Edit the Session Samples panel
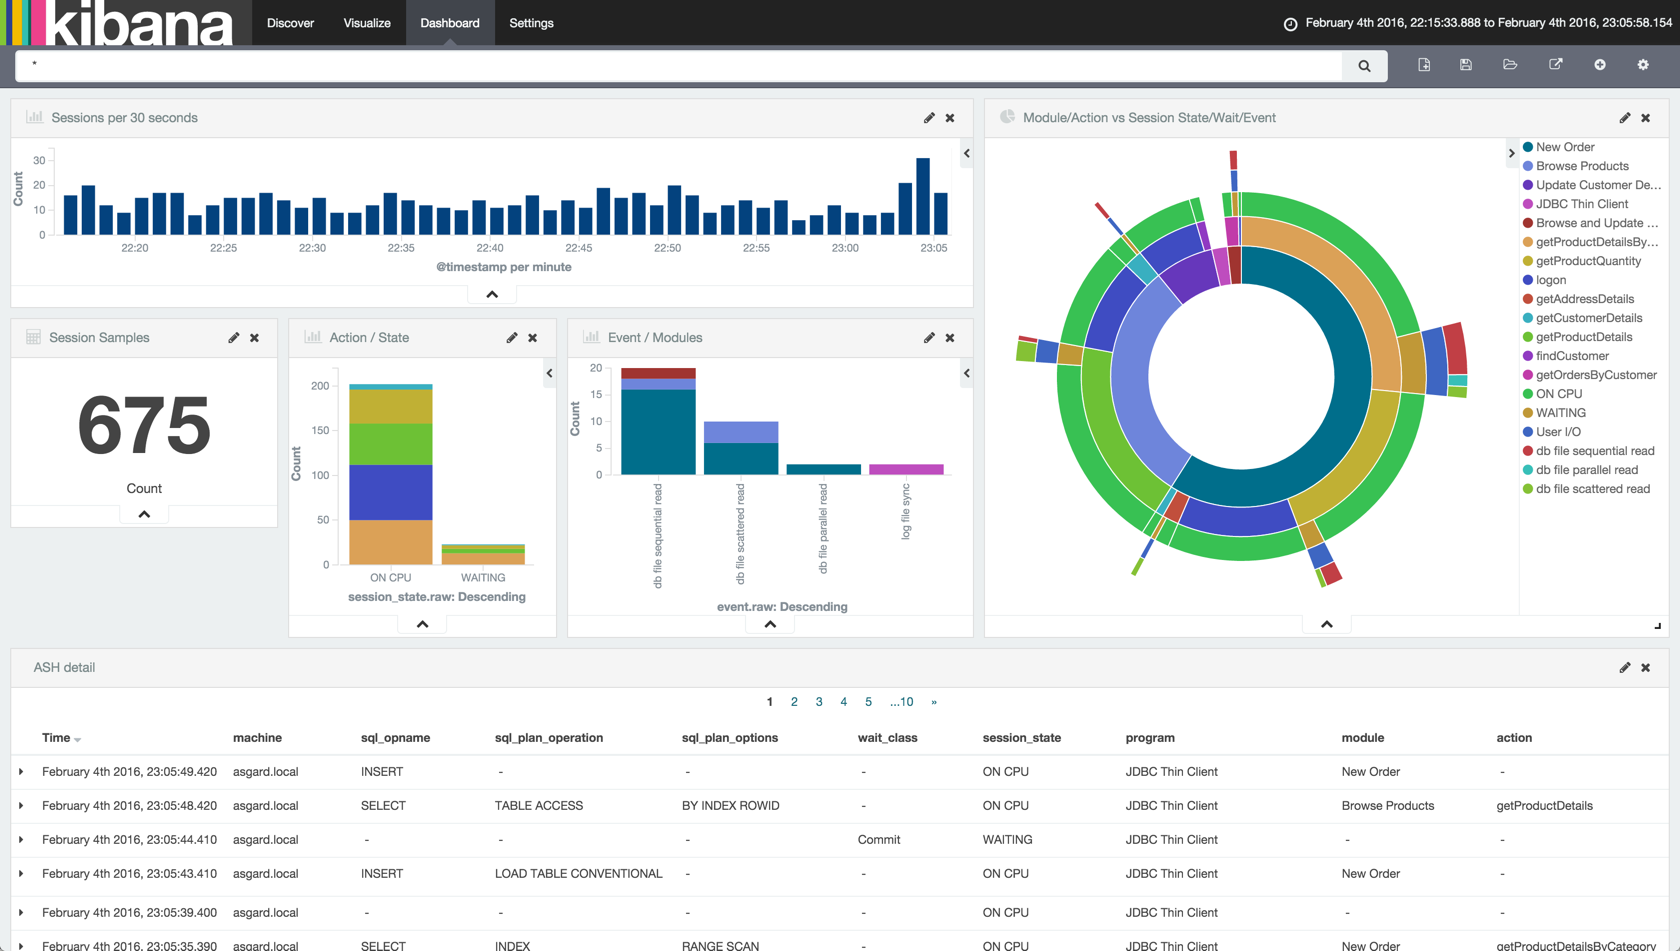Screen dimensions: 1680x951 click(x=234, y=338)
